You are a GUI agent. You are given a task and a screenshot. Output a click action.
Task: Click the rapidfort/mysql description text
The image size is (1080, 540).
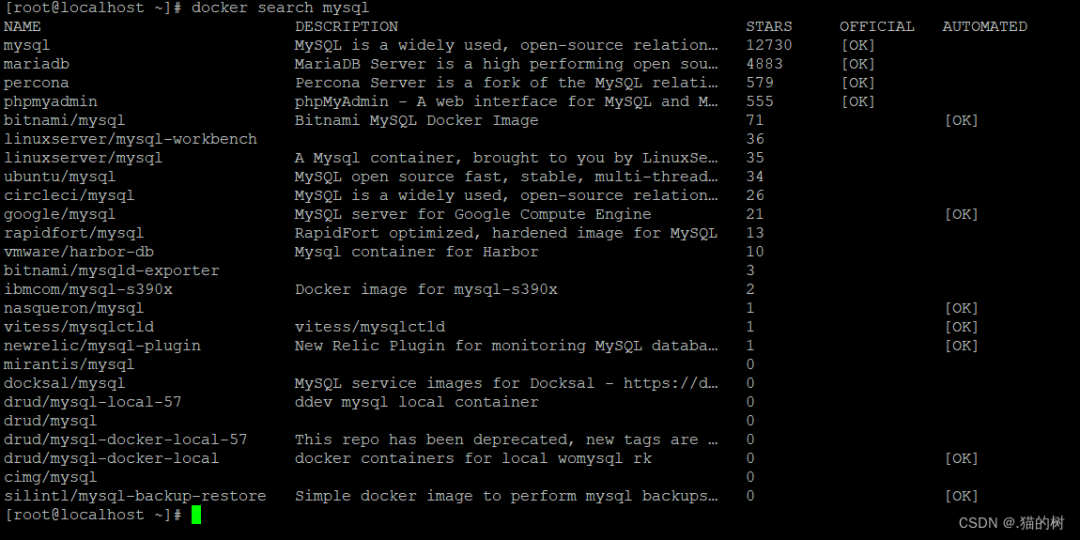click(506, 233)
